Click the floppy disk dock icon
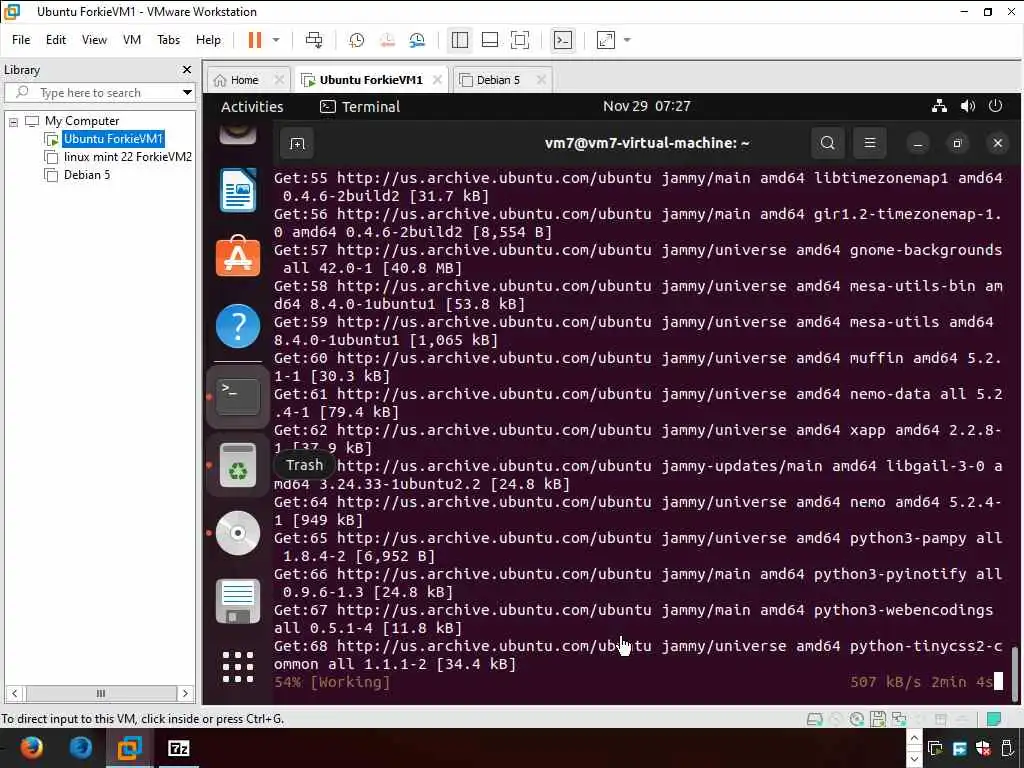Screen dimensions: 1024x768 point(238,601)
